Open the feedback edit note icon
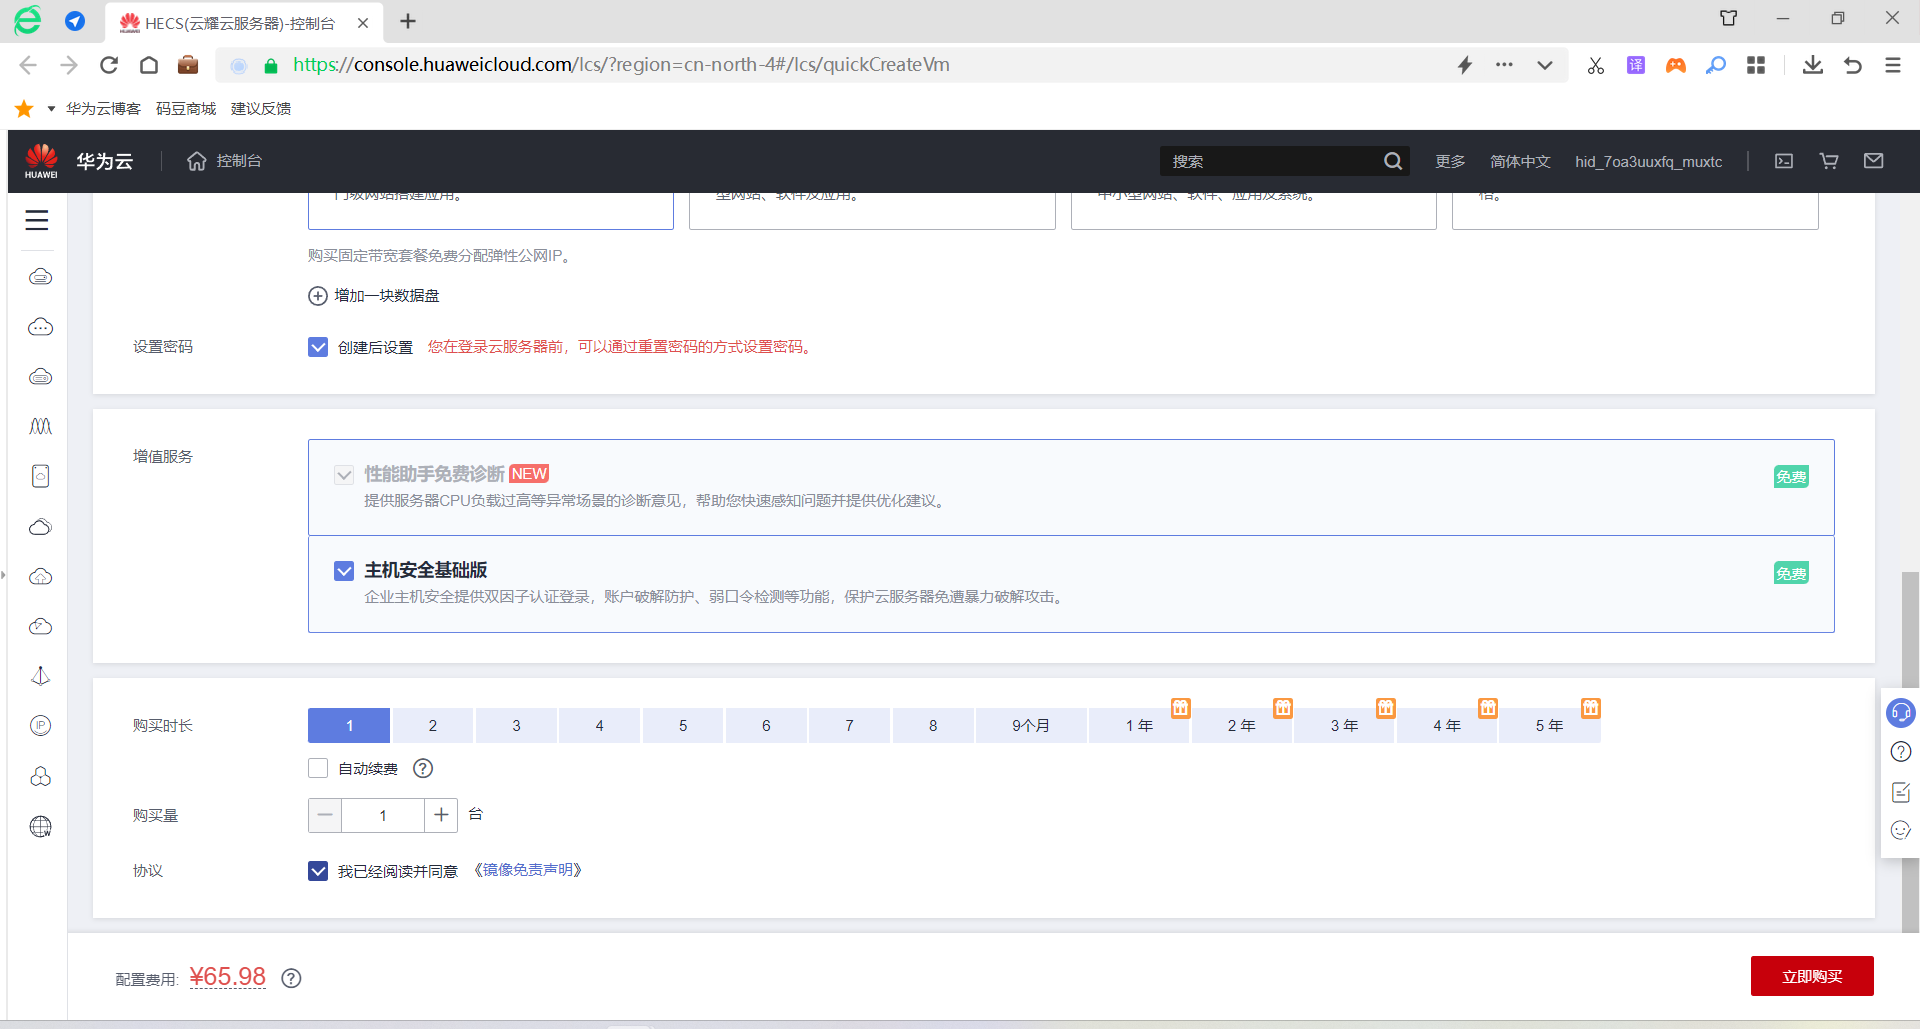The image size is (1920, 1029). [1901, 792]
